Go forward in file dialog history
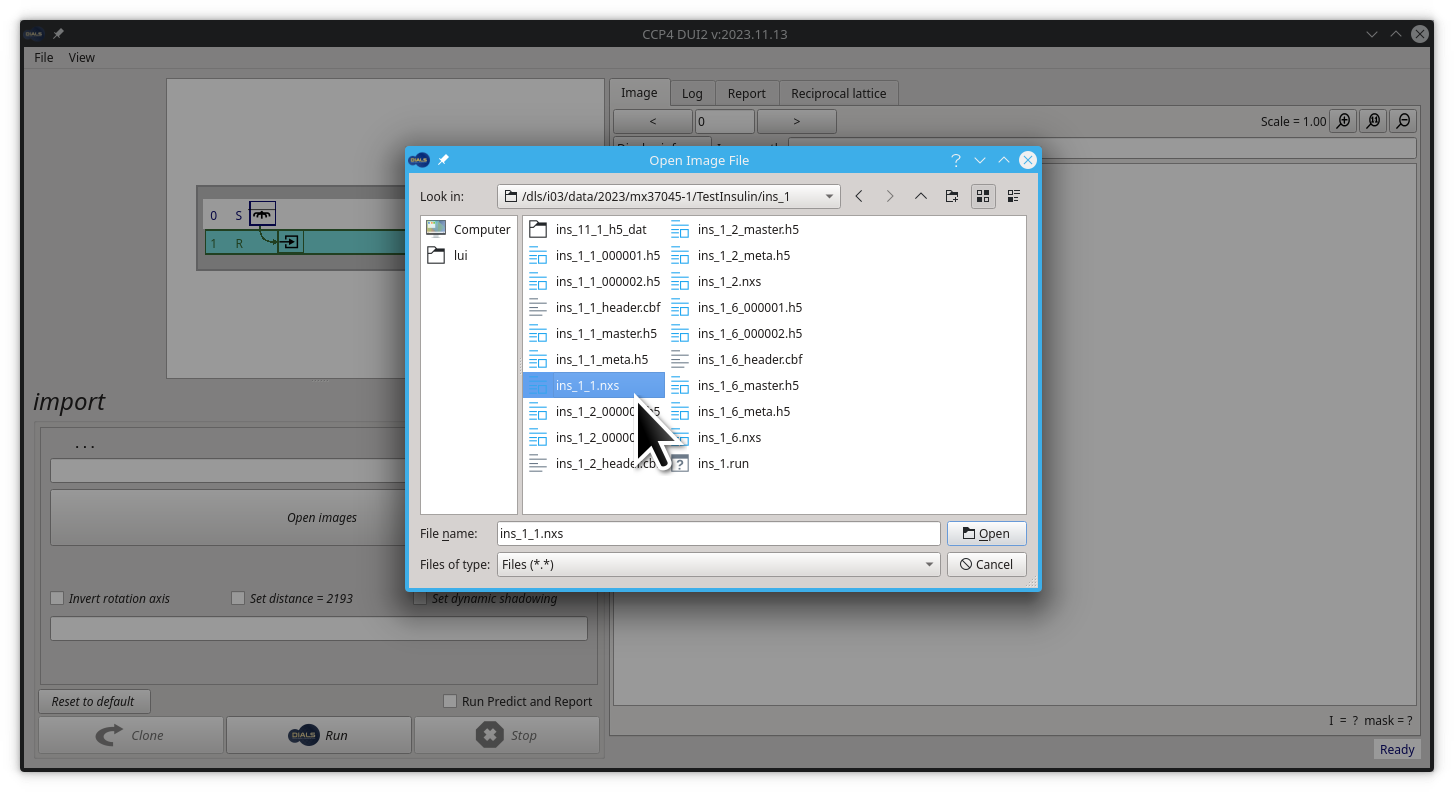The image size is (1454, 792). tap(890, 196)
